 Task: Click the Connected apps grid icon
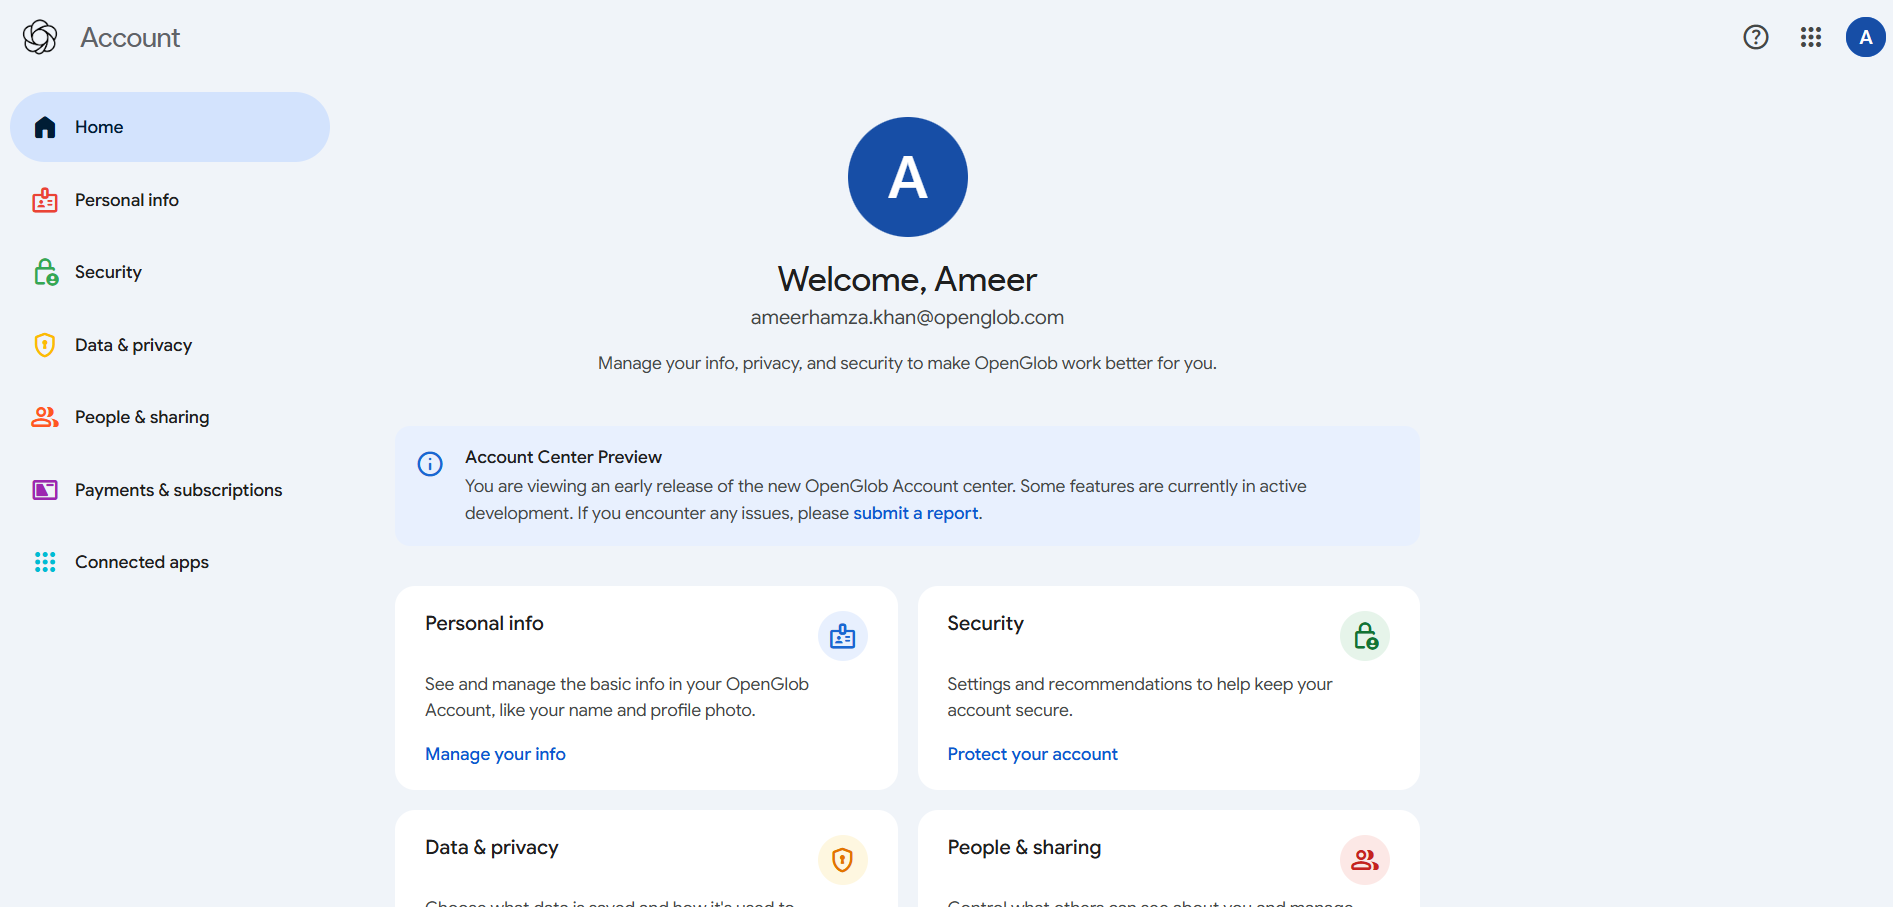tap(44, 561)
